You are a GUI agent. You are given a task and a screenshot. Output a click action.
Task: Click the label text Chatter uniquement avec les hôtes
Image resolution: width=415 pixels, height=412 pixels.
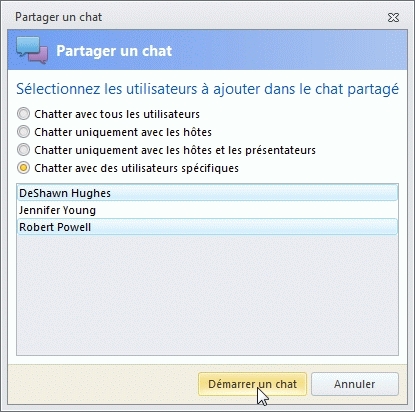[123, 132]
